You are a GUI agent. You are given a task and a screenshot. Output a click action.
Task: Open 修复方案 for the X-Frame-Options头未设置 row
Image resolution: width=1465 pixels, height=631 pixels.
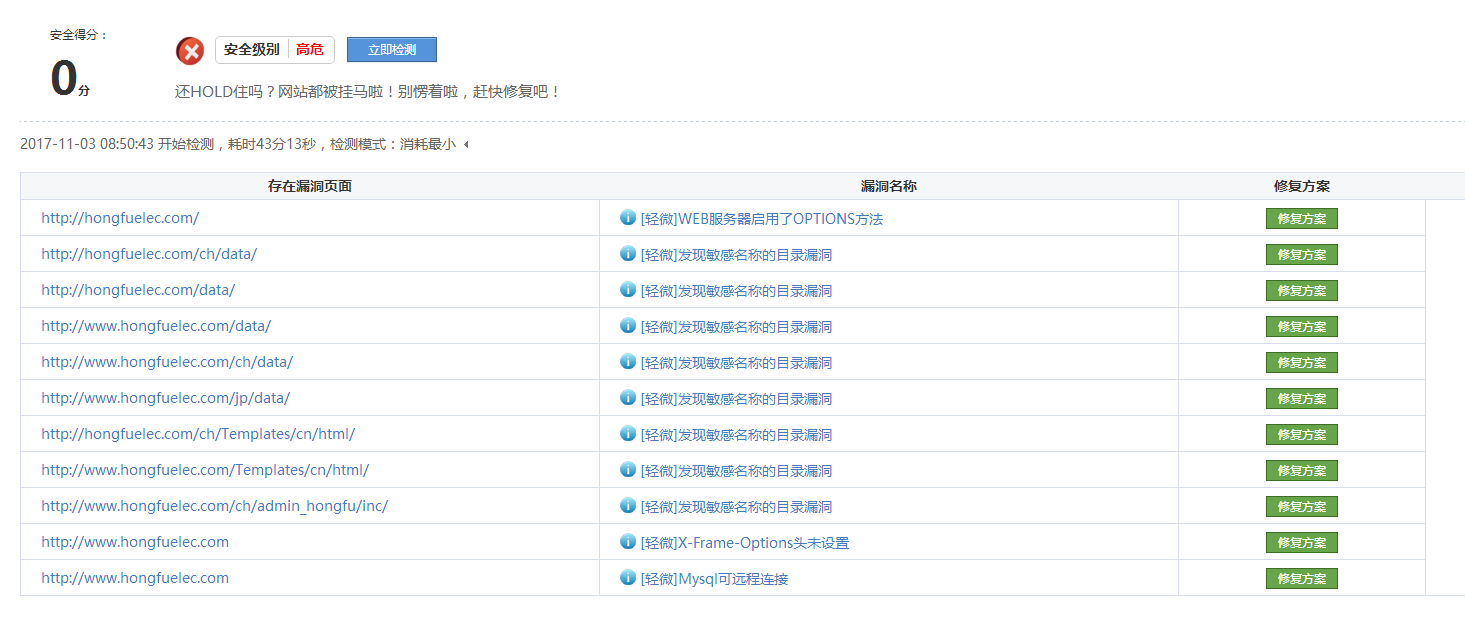(x=1302, y=543)
